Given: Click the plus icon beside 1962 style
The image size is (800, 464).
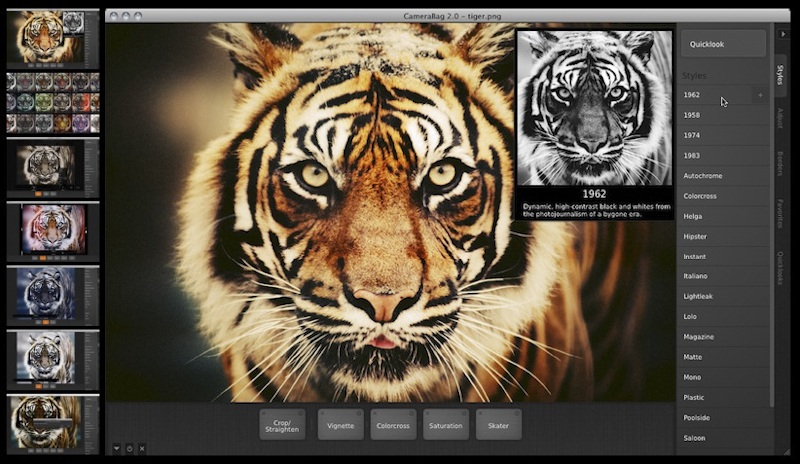Looking at the screenshot, I should click(x=760, y=95).
